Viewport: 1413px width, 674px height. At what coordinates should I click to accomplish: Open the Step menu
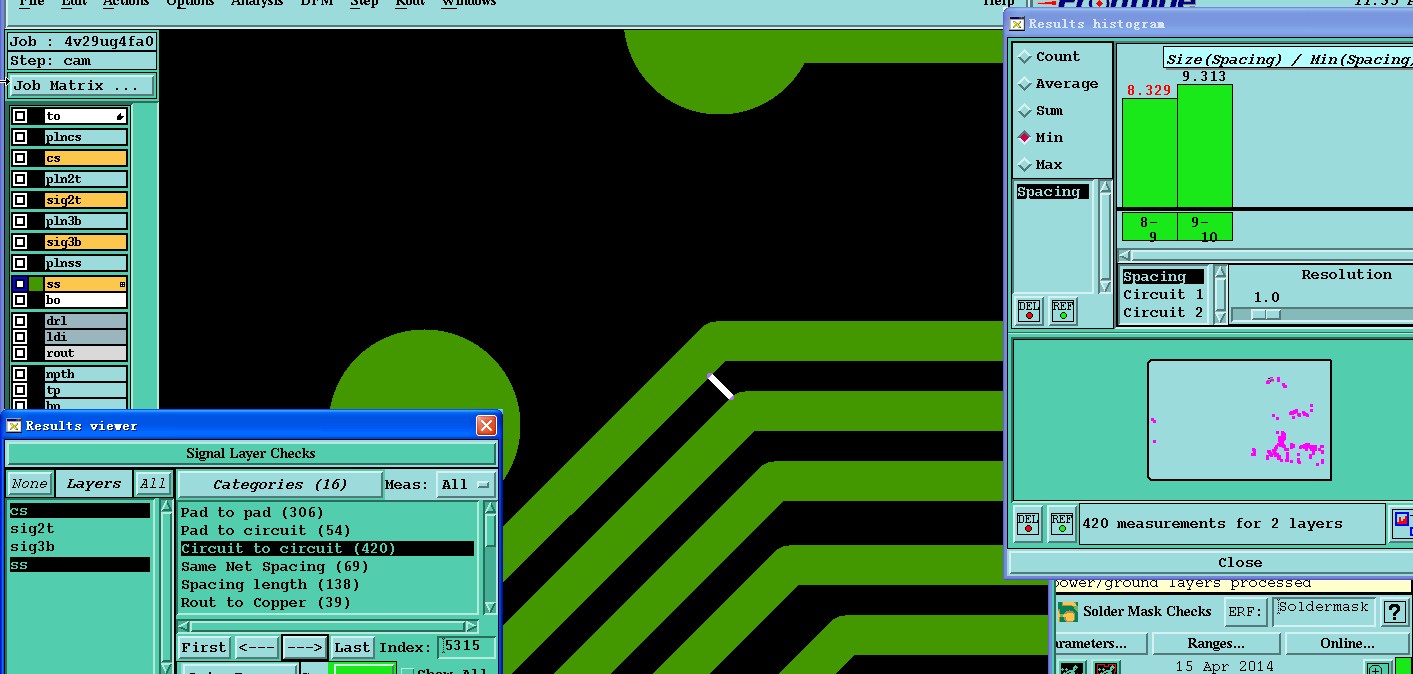click(364, 3)
